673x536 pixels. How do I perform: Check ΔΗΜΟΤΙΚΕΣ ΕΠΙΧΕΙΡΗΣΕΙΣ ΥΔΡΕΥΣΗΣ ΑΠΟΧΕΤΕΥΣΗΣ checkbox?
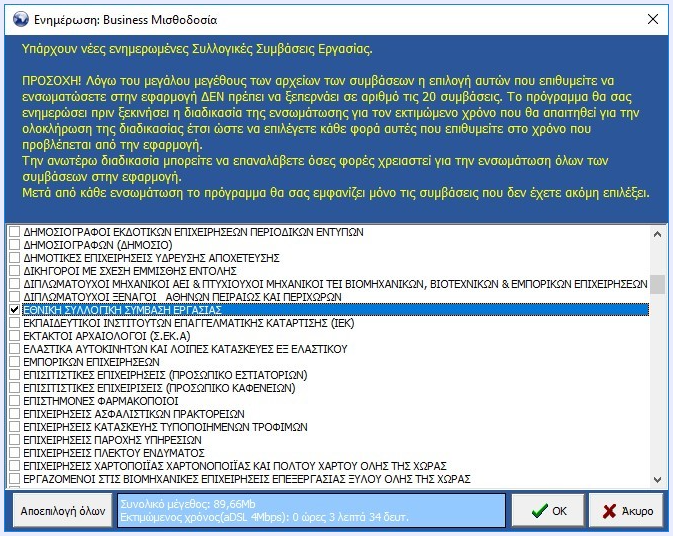pyautogui.click(x=14, y=258)
